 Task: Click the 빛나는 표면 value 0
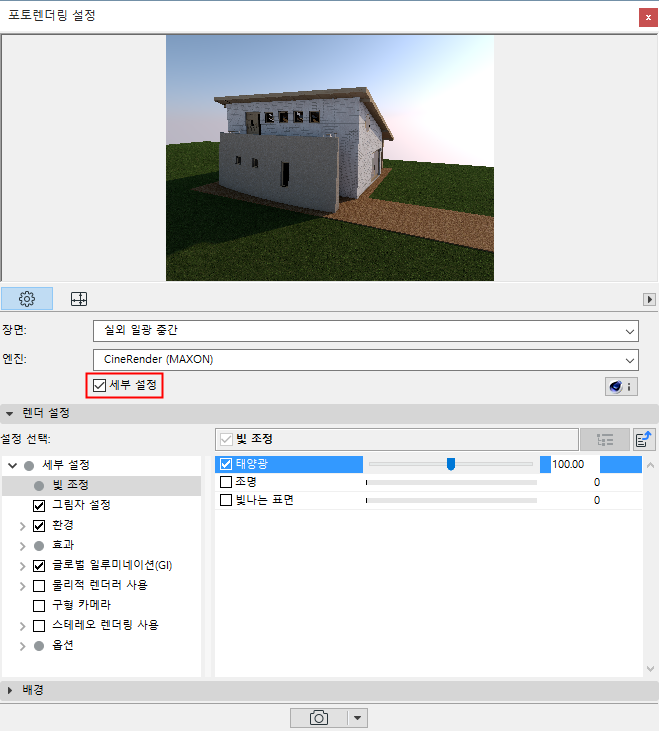coord(597,500)
